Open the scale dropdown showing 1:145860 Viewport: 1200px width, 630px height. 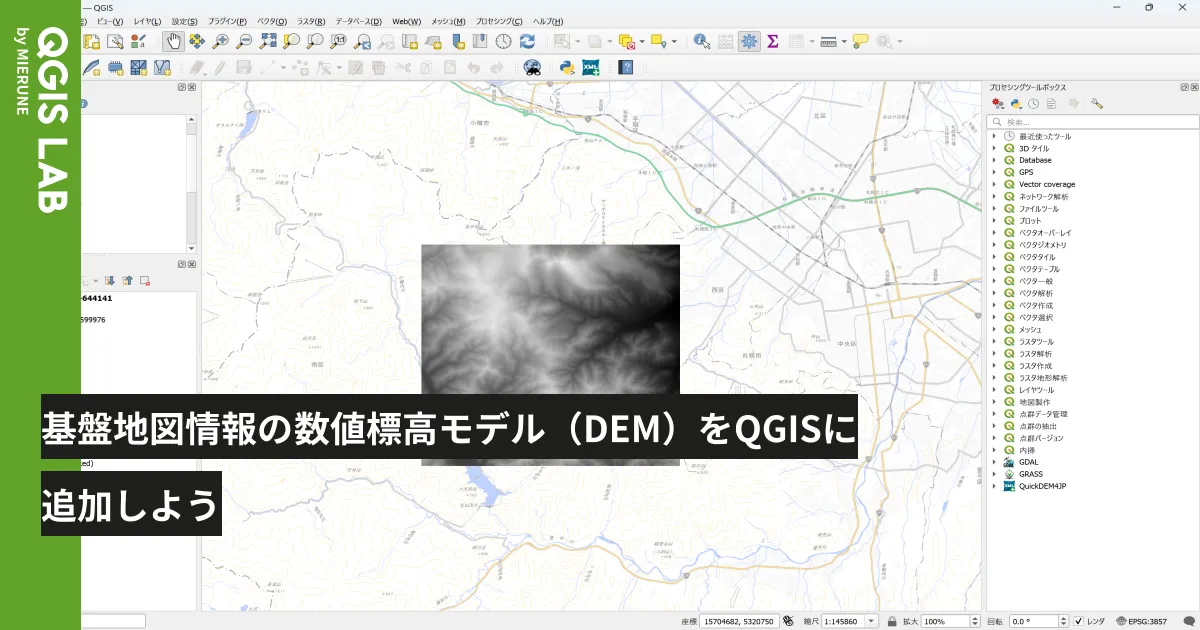click(869, 620)
